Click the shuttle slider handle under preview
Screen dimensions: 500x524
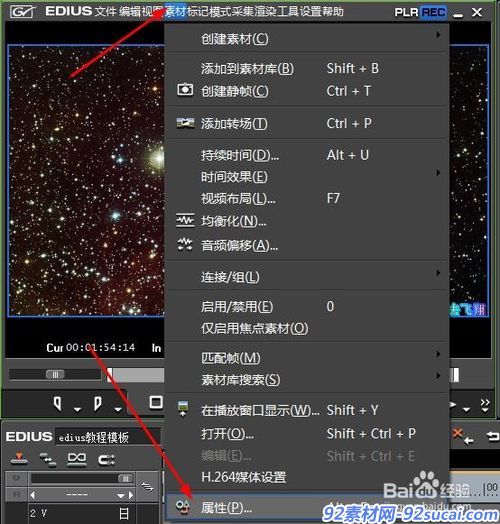pos(55,374)
